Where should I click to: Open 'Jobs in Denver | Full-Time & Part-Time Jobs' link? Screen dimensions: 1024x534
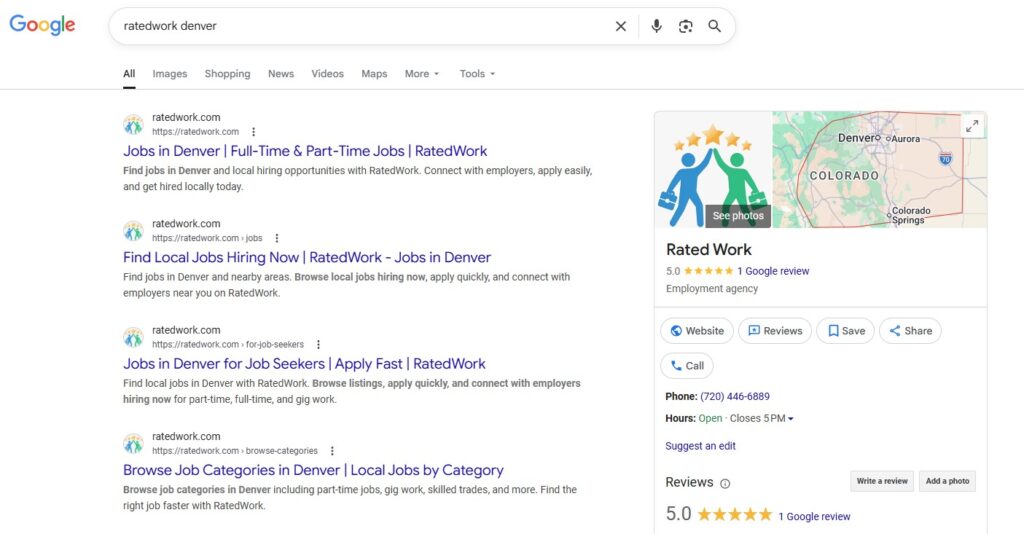[305, 151]
